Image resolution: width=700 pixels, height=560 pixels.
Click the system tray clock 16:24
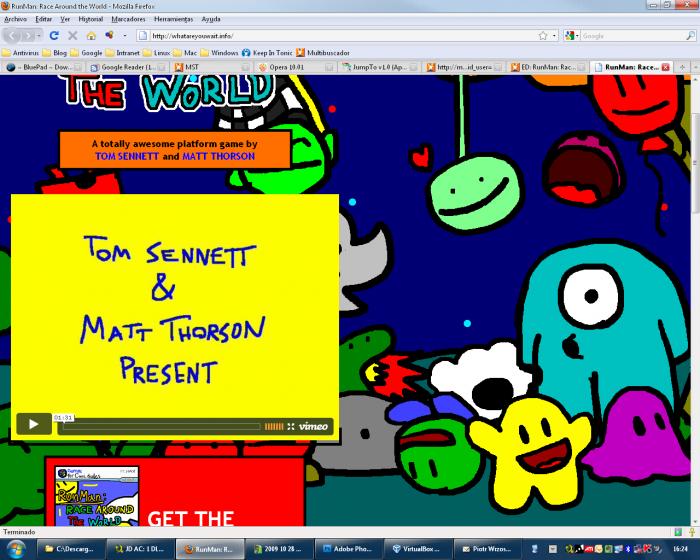[x=681, y=549]
